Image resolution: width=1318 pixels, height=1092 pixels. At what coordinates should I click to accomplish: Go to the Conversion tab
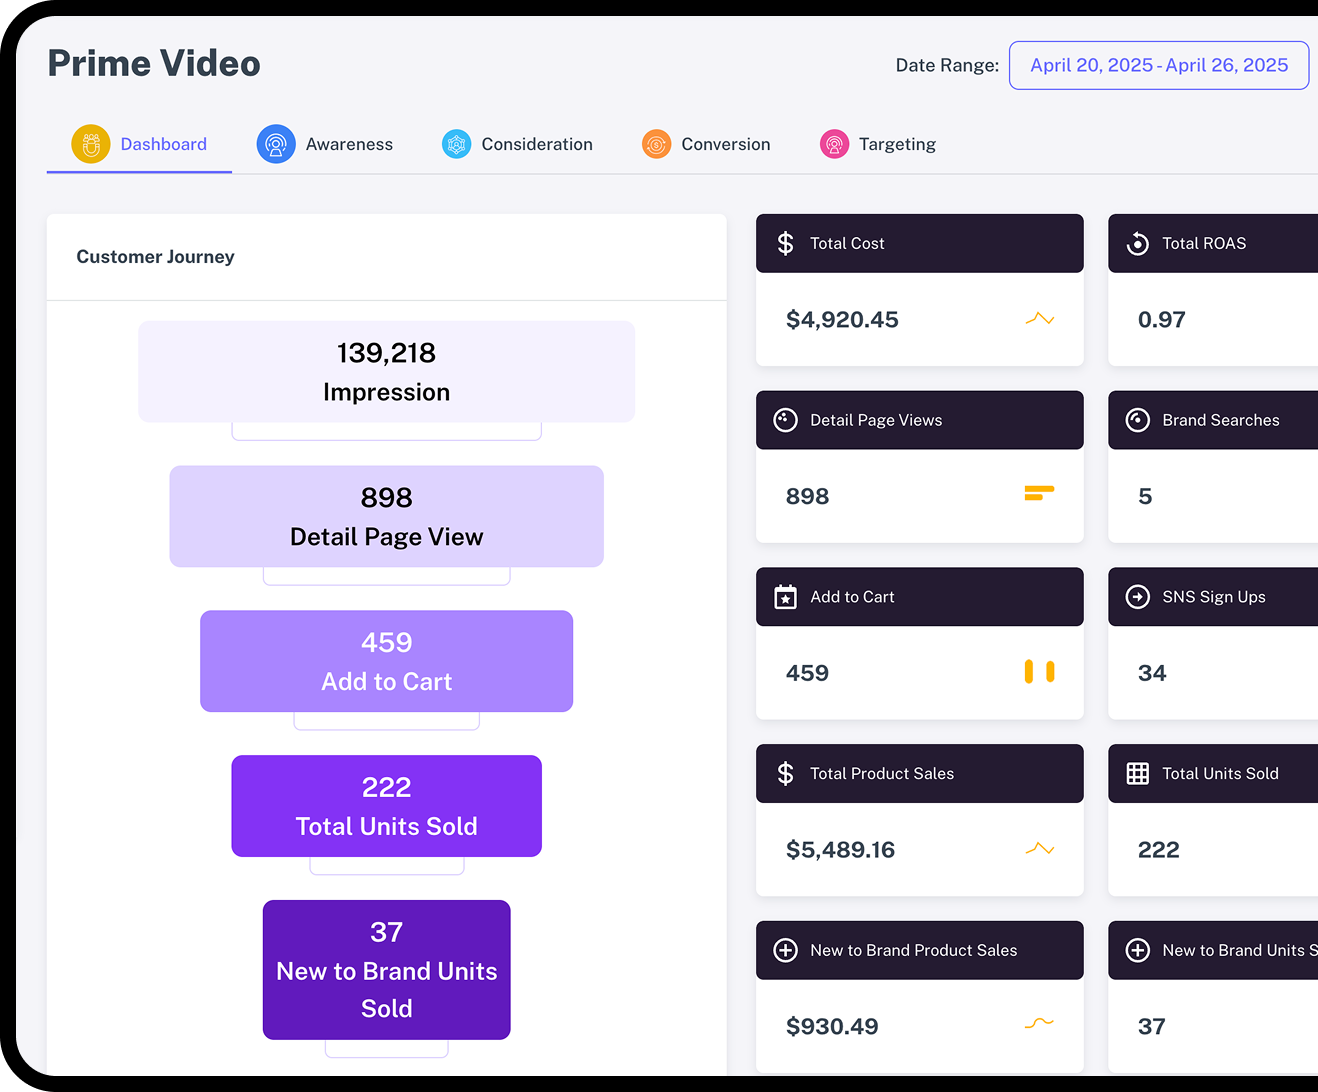click(x=706, y=144)
